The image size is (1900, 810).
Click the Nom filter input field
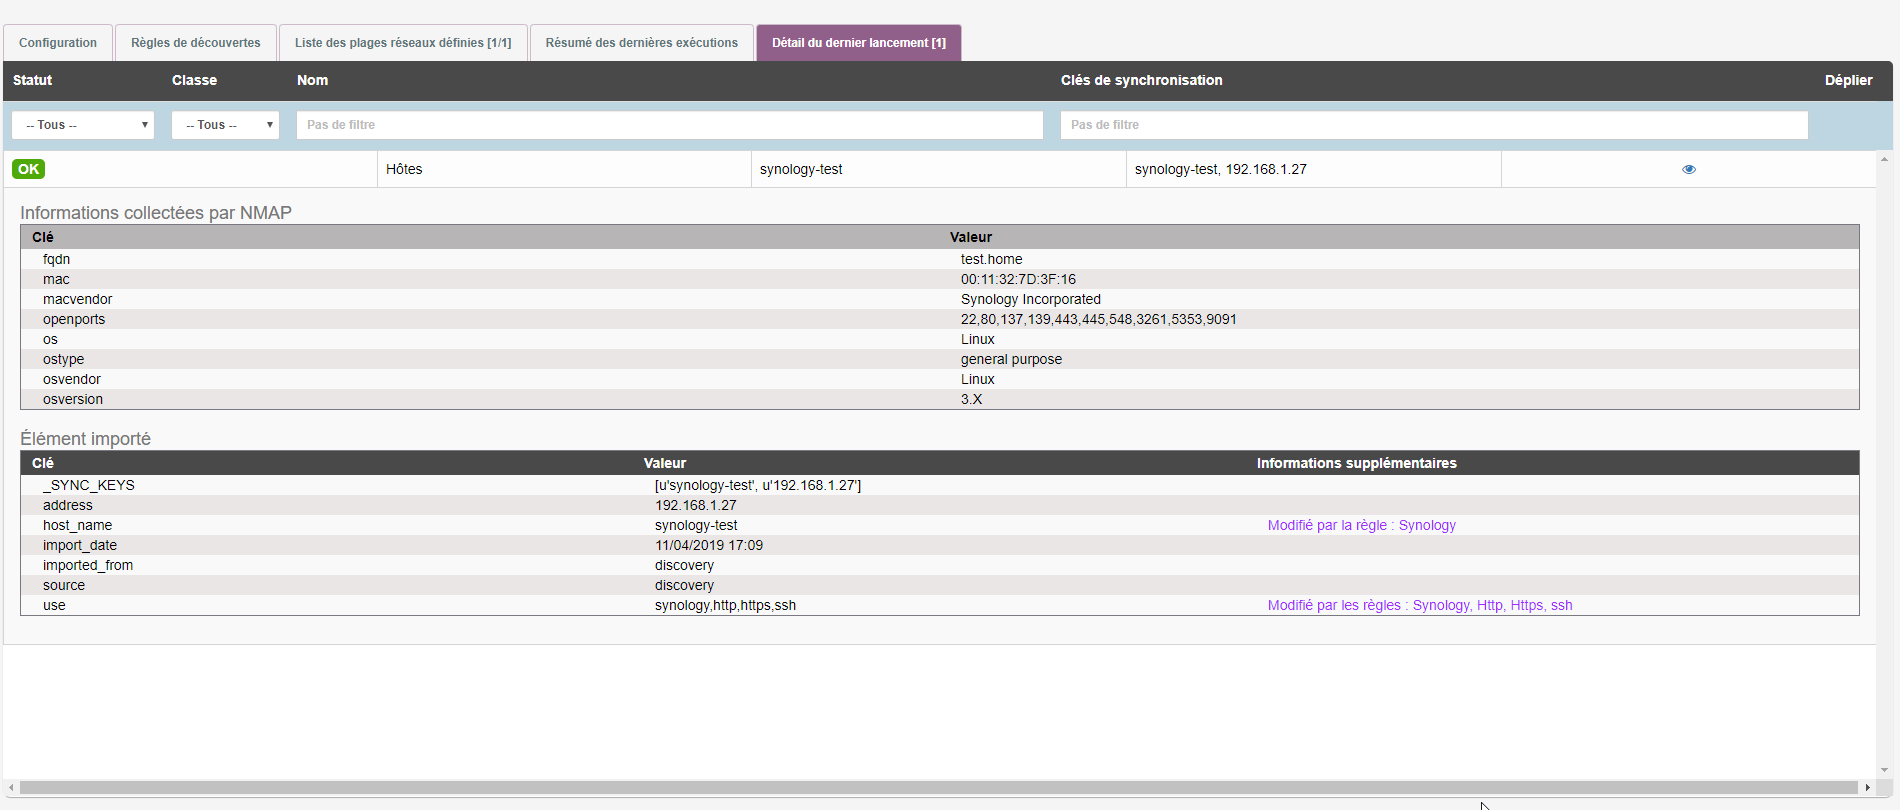coord(669,125)
